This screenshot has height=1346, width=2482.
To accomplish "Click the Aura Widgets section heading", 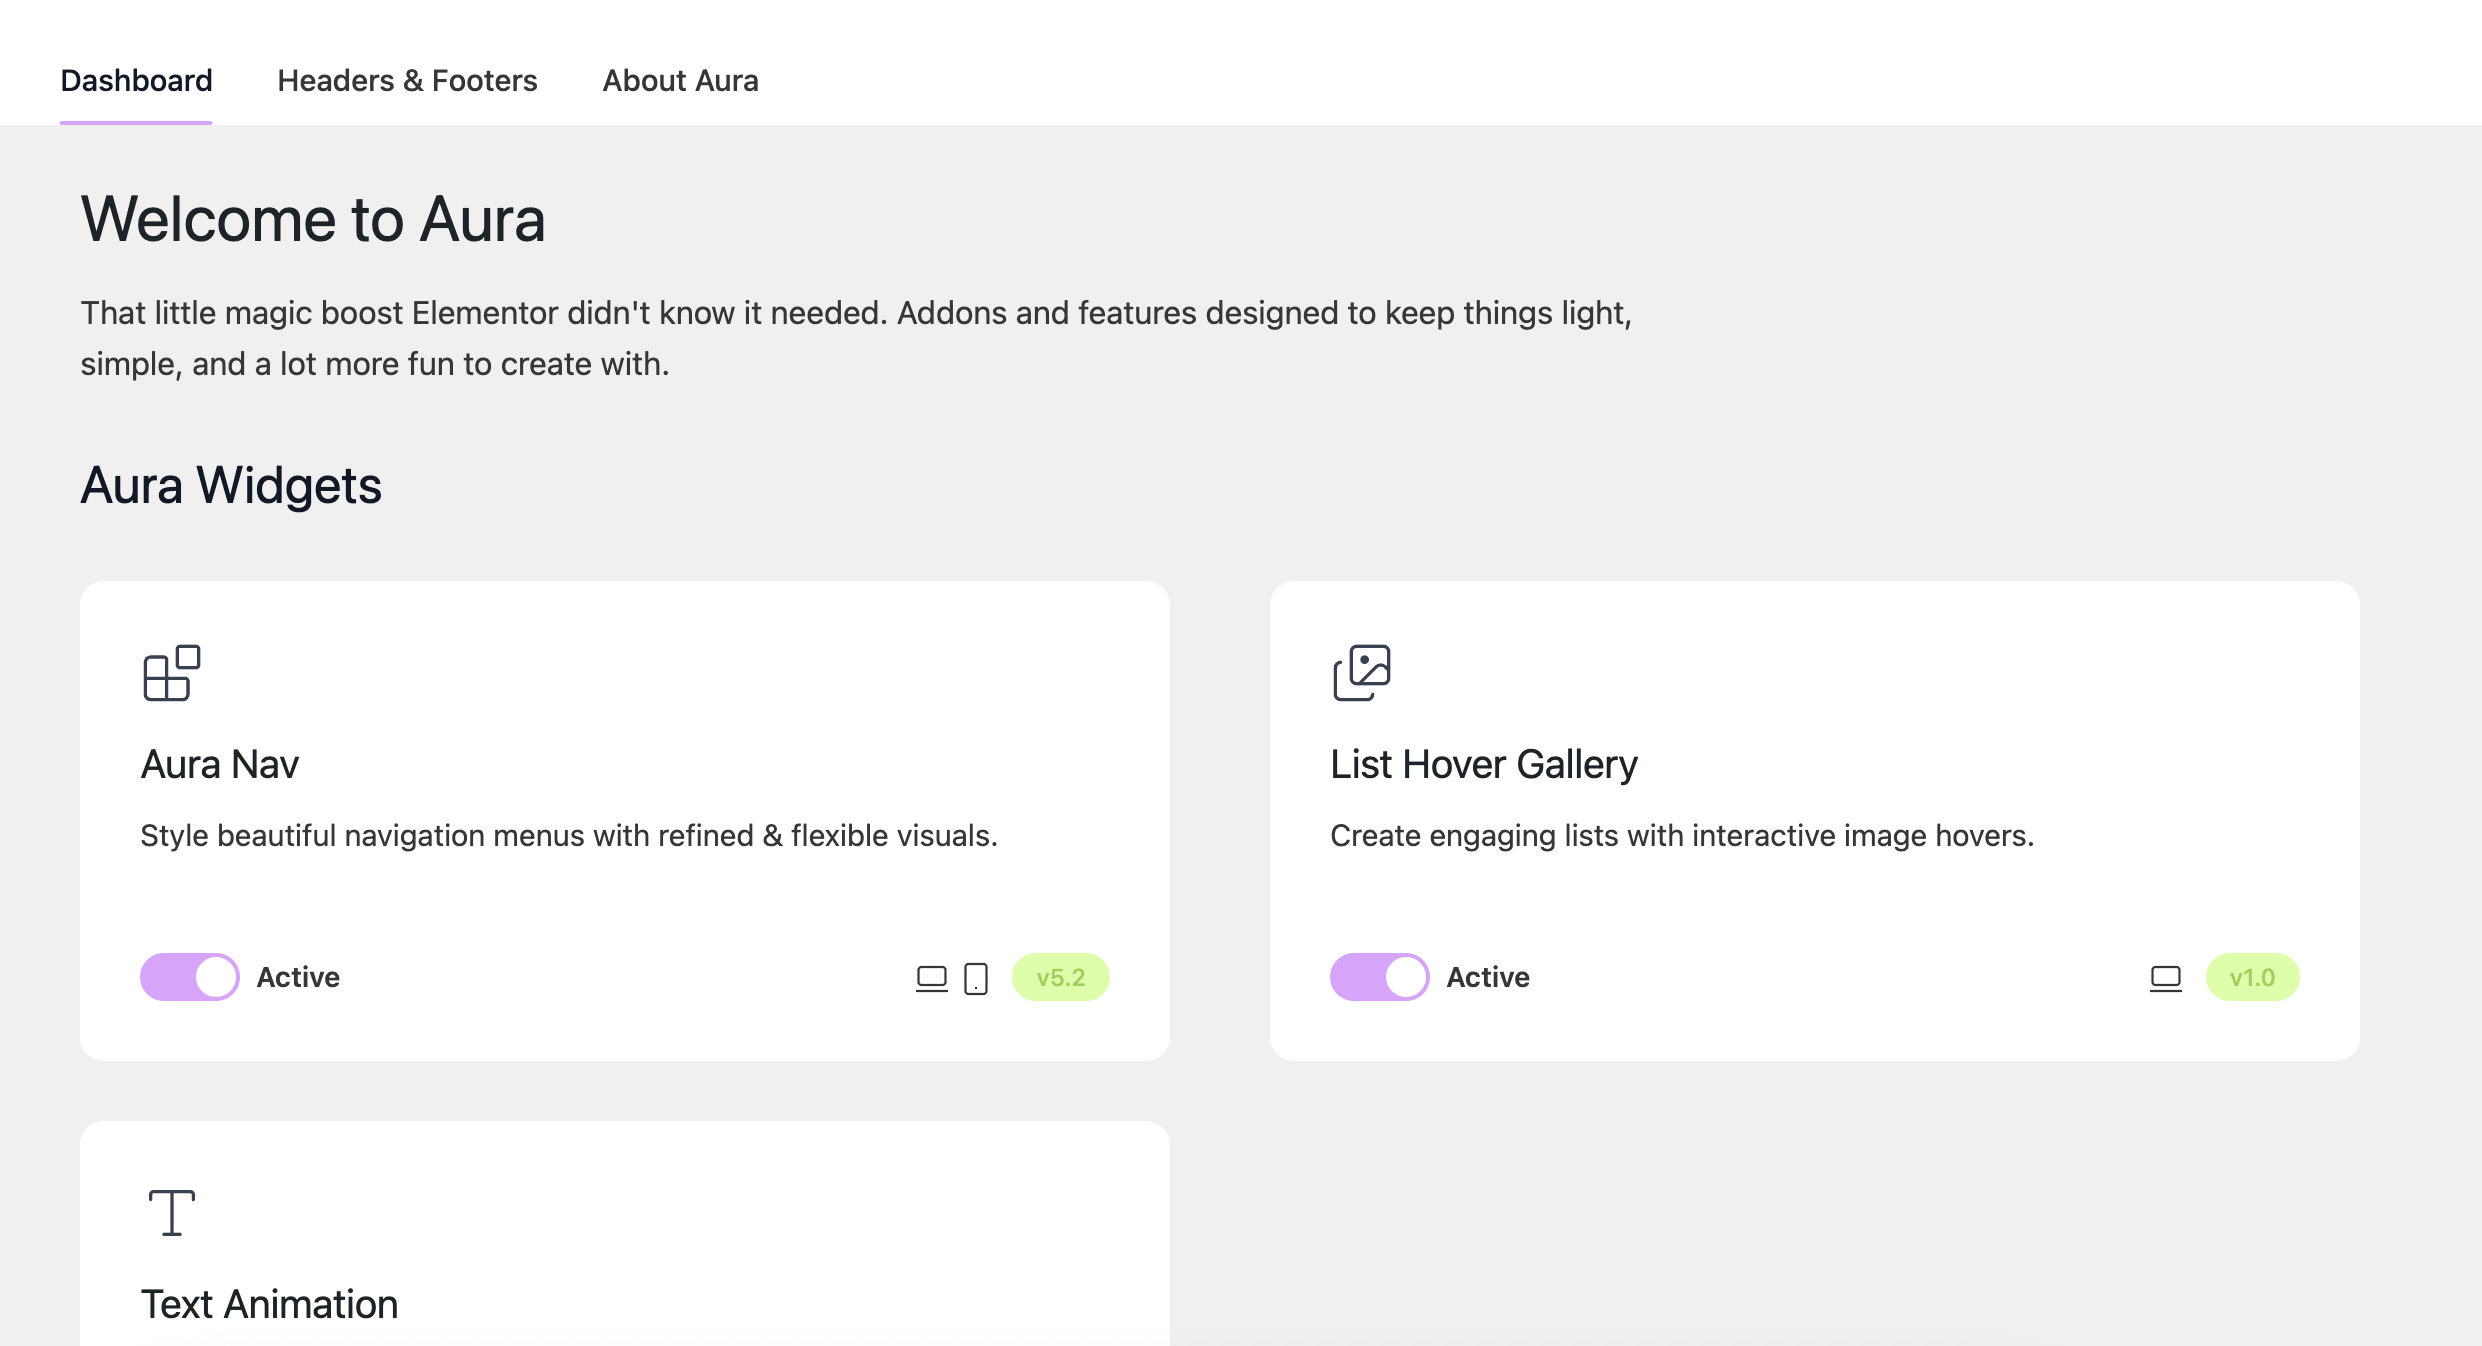I will click(231, 485).
